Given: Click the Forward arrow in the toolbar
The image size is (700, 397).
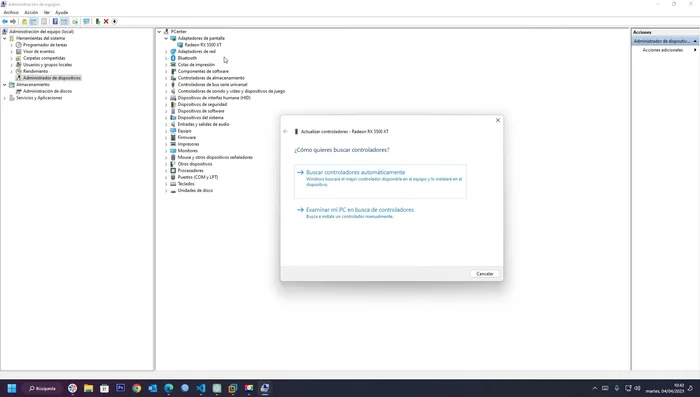Looking at the screenshot, I should 13,21.
